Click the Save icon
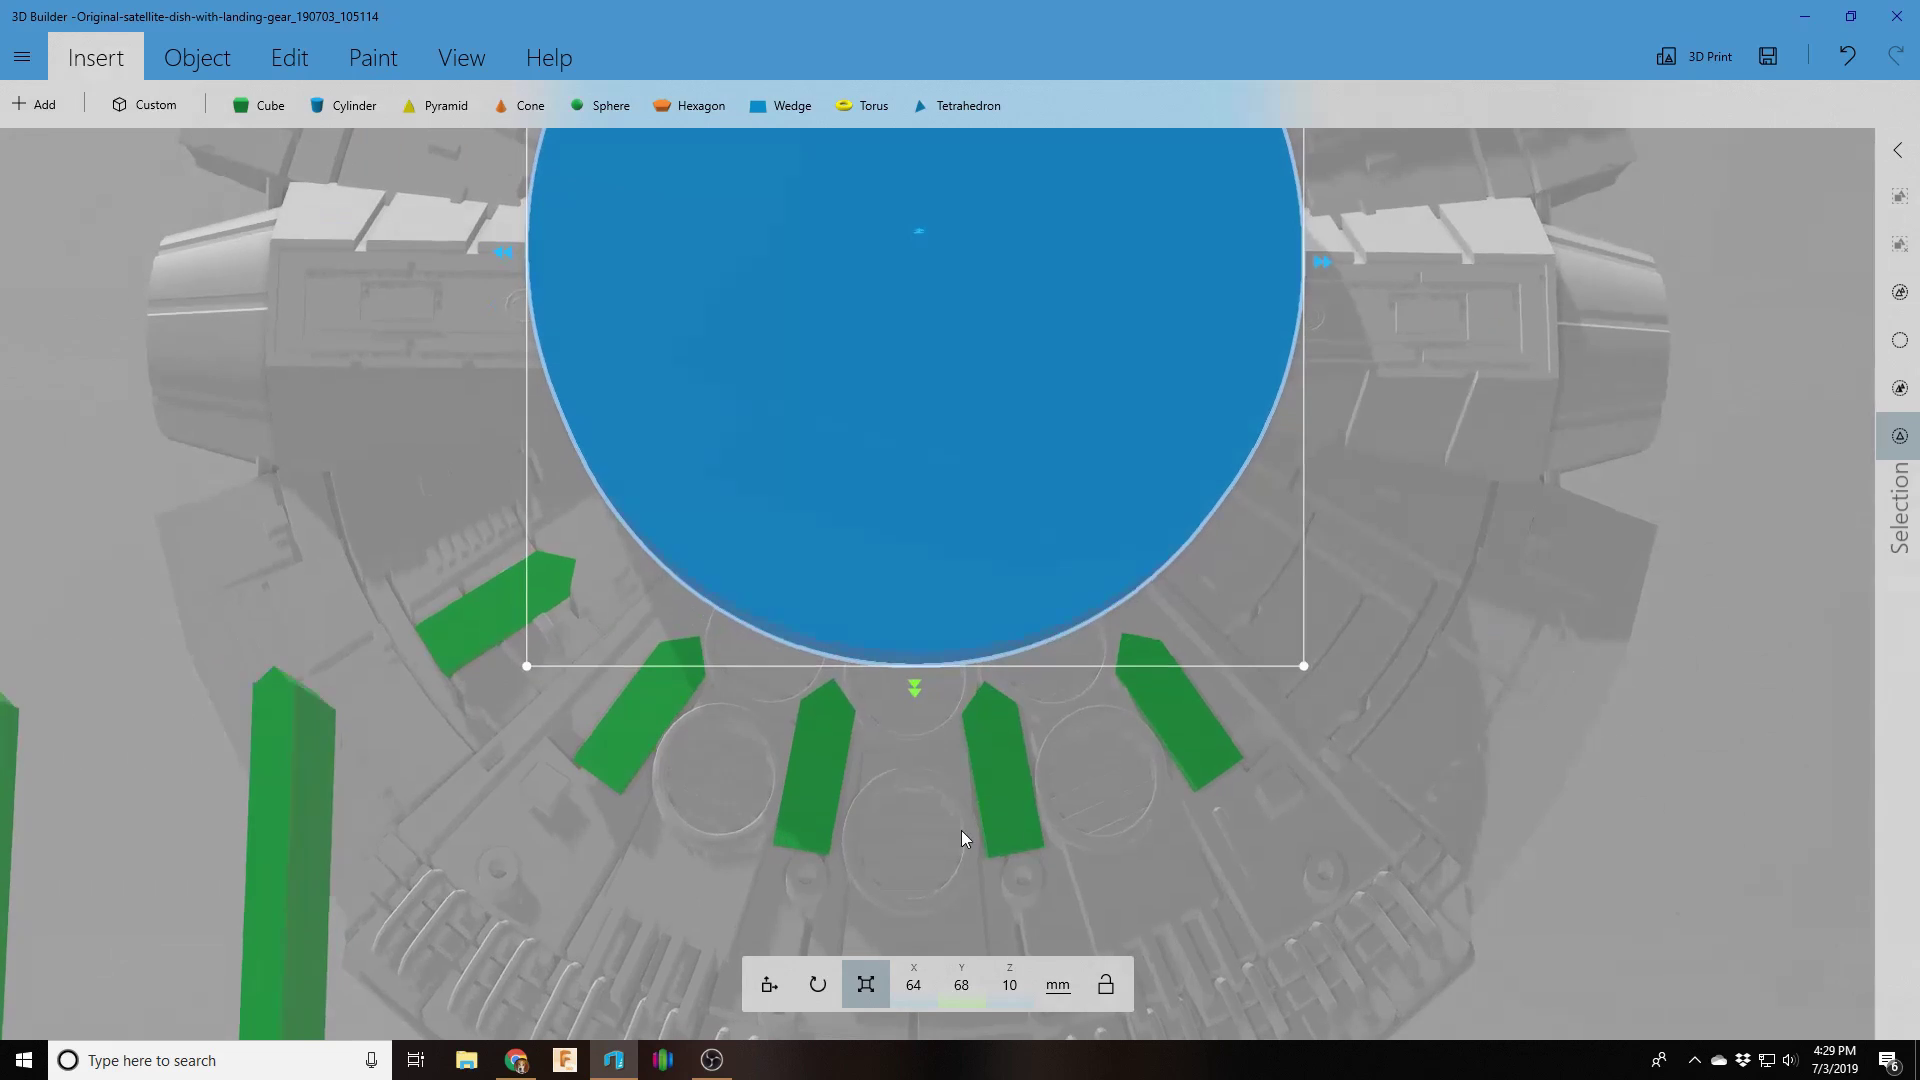 (1768, 56)
